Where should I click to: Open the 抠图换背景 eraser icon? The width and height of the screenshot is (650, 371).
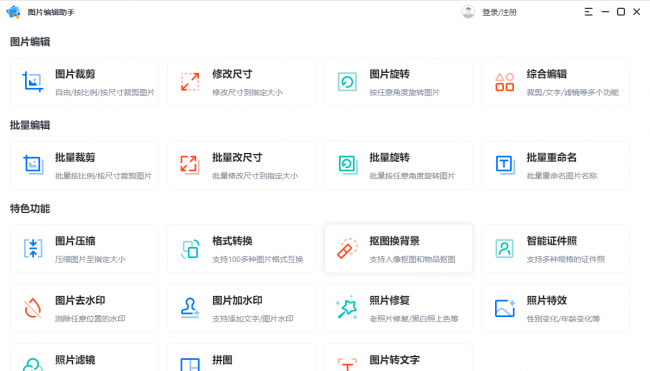[347, 248]
